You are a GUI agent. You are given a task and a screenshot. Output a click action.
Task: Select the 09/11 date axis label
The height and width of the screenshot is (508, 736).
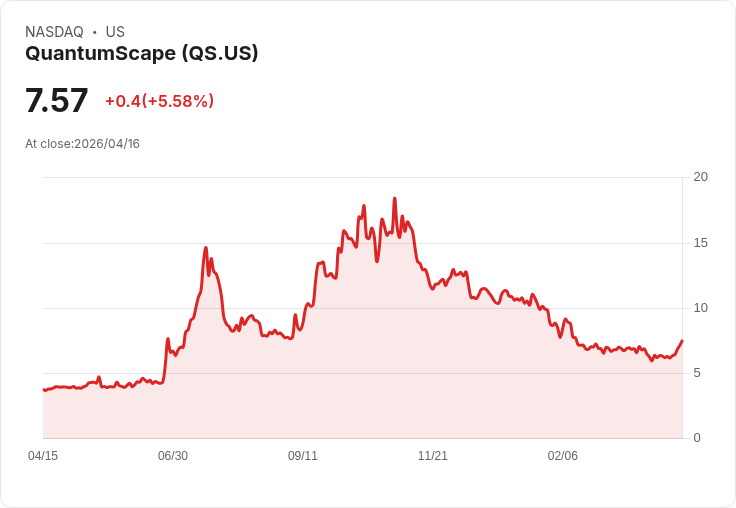click(x=303, y=455)
